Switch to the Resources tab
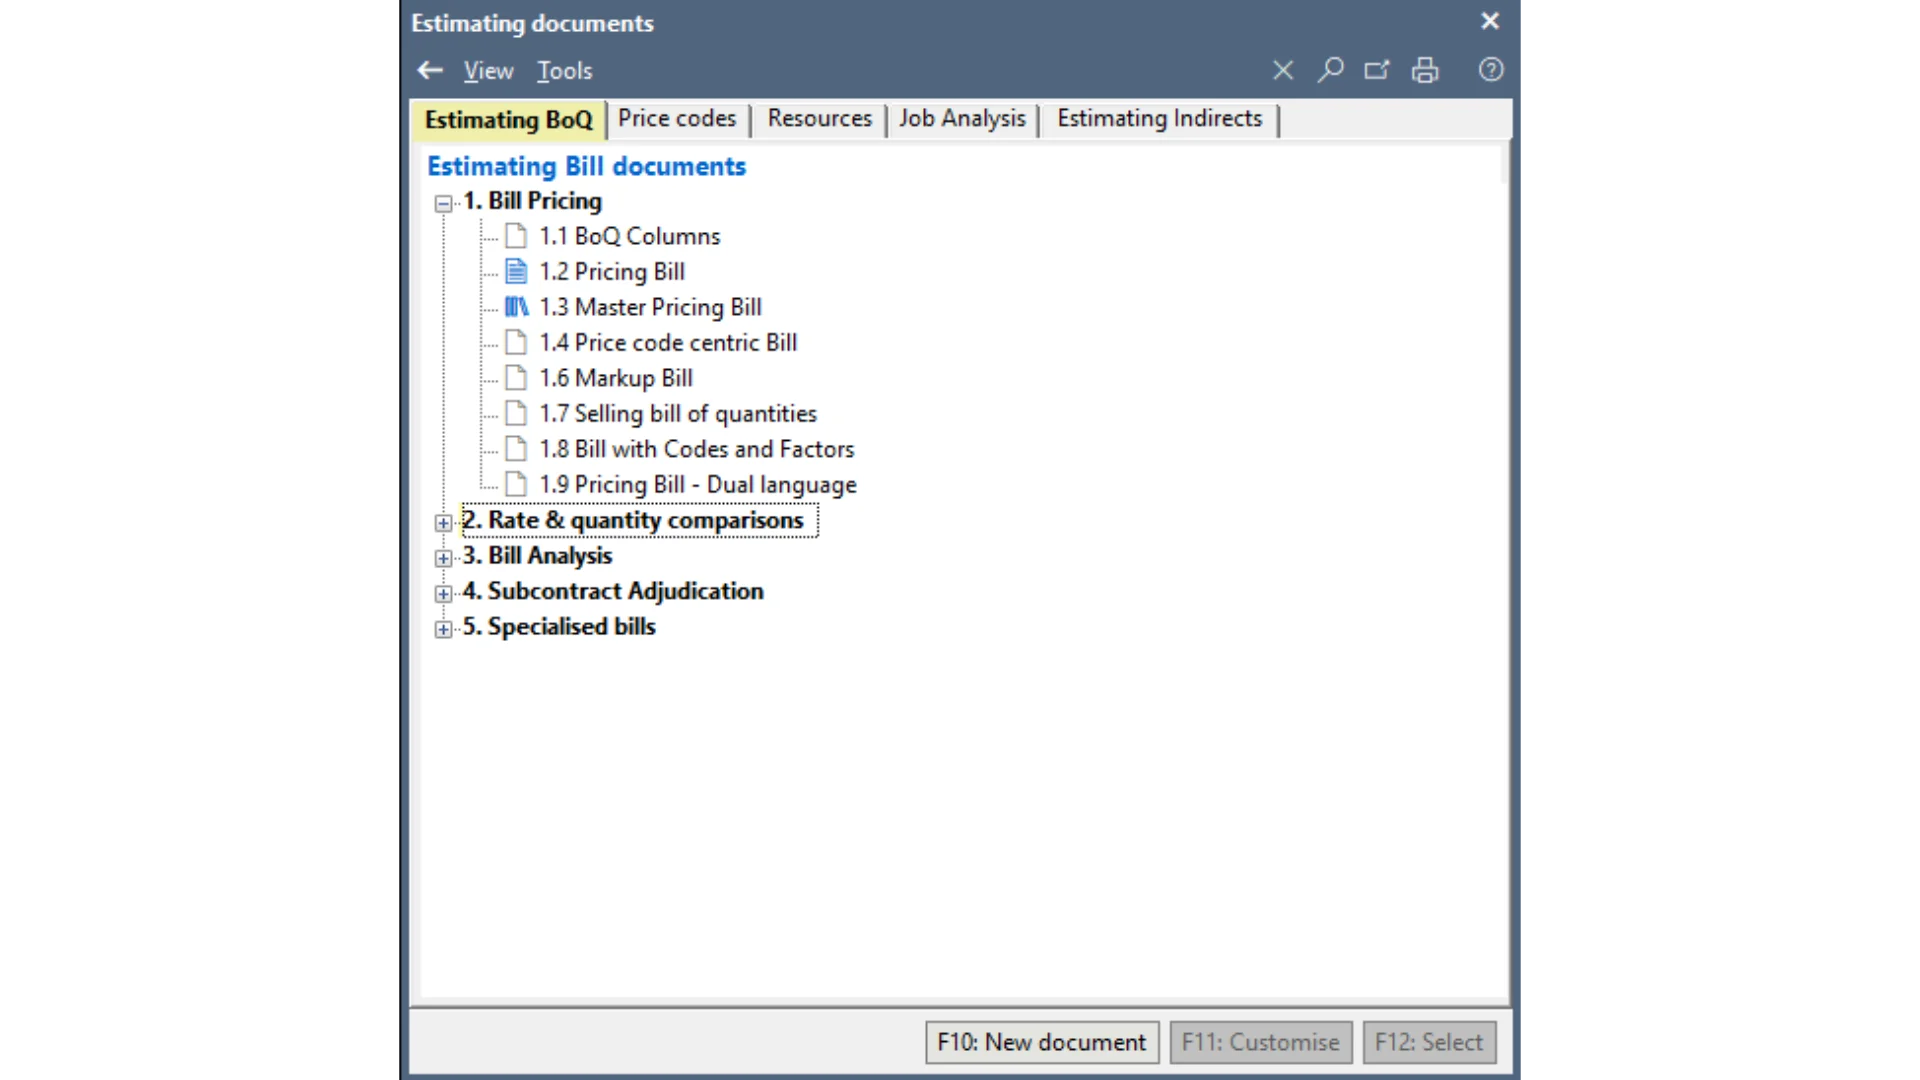The width and height of the screenshot is (1920, 1080). 819,118
